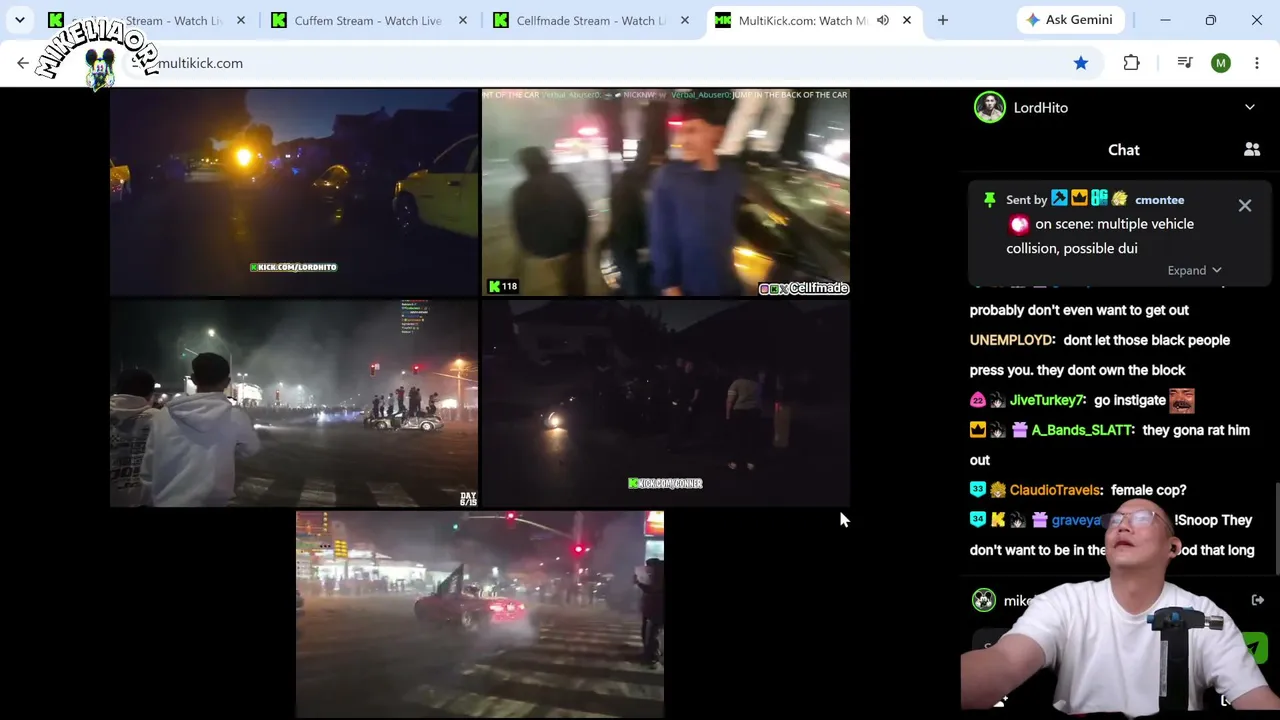Show the chat users list icon

click(1251, 150)
